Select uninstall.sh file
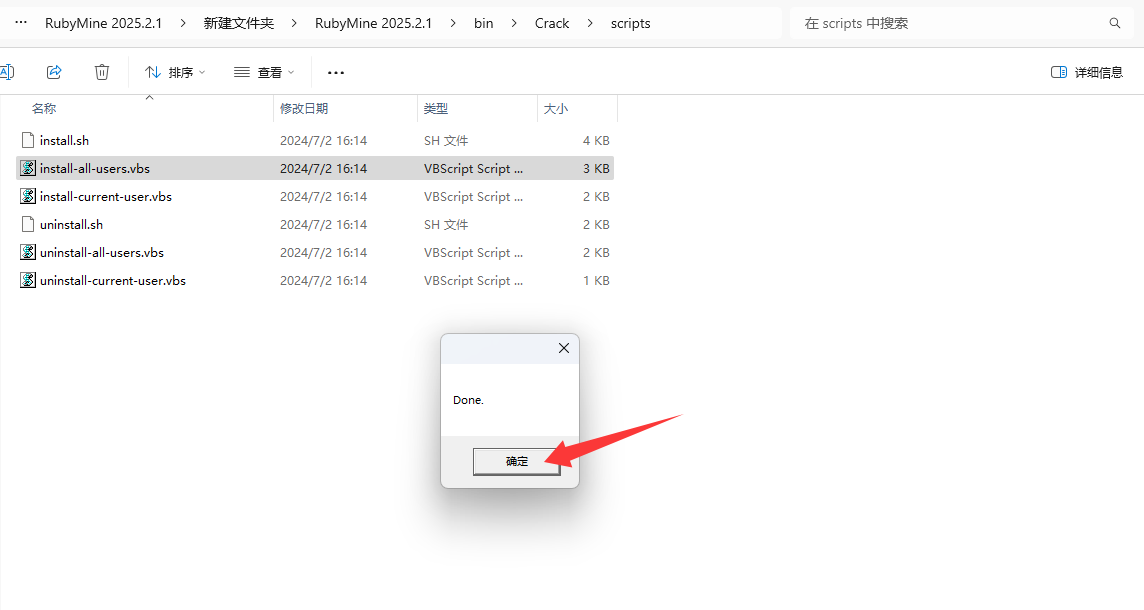The height and width of the screenshot is (610, 1144). point(315,225)
